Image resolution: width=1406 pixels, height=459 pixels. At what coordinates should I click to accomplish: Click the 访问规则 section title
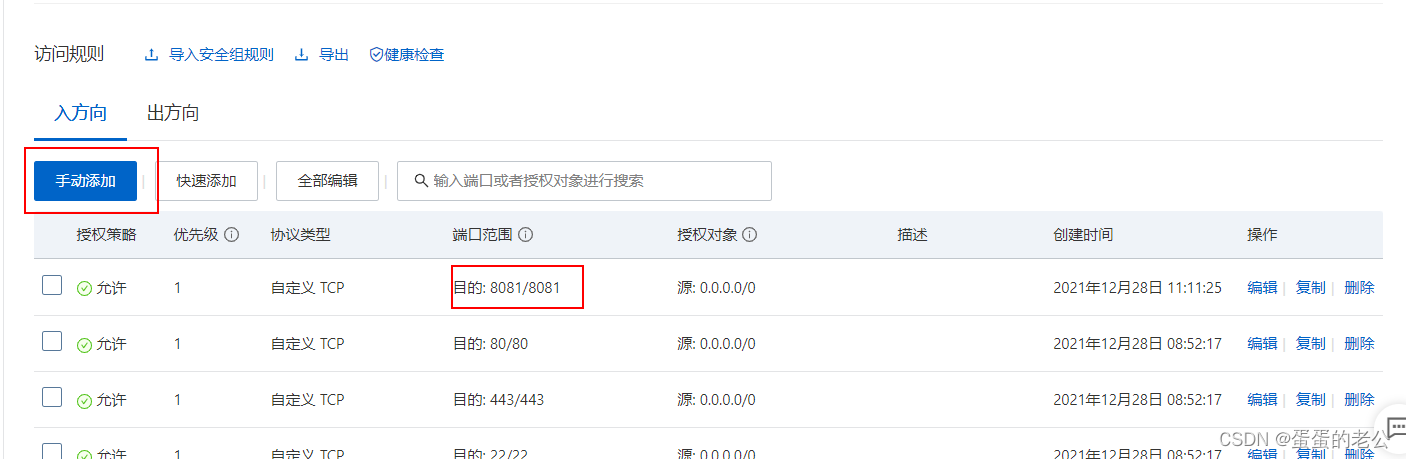click(69, 54)
